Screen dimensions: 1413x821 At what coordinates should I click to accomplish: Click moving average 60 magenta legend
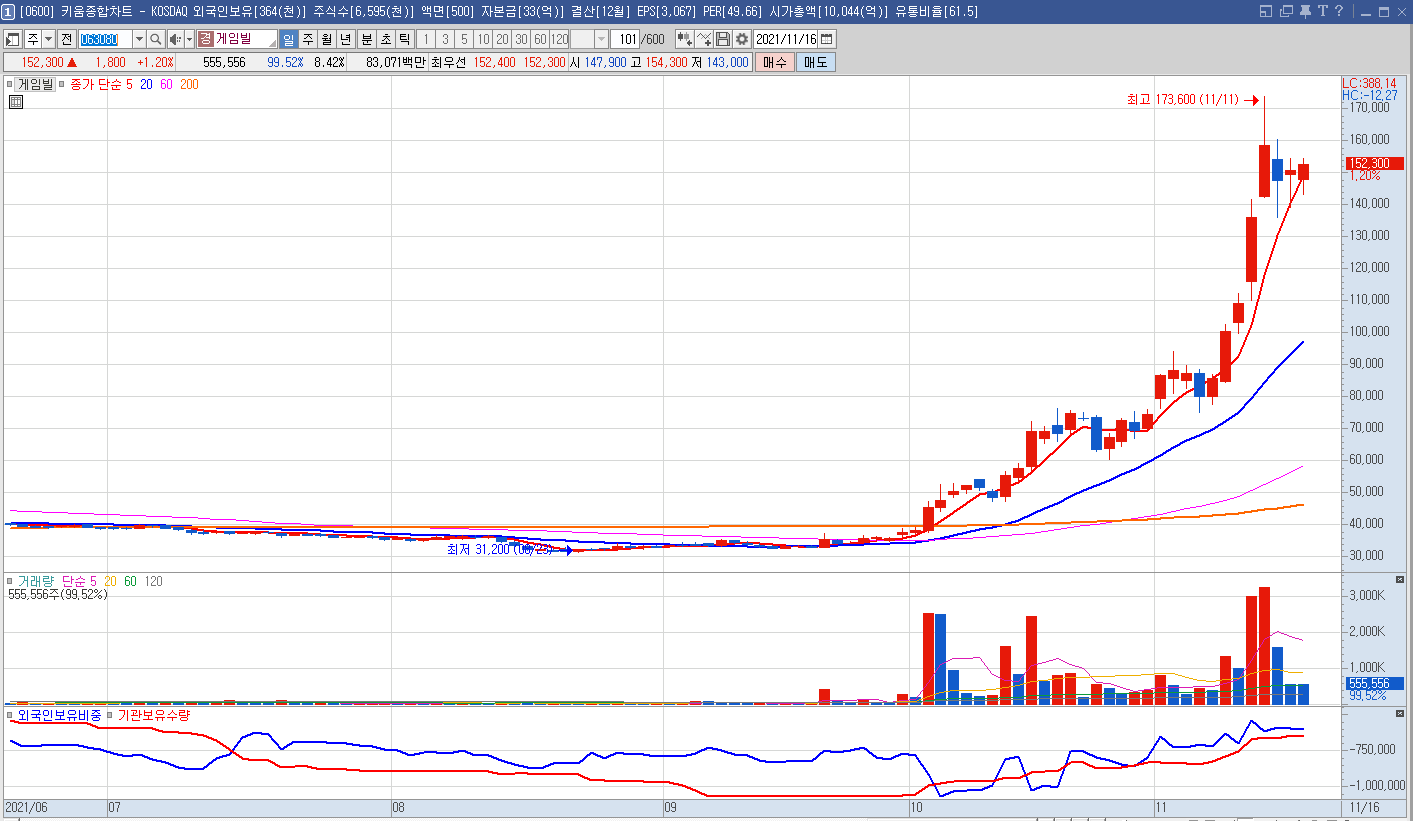tap(166, 85)
